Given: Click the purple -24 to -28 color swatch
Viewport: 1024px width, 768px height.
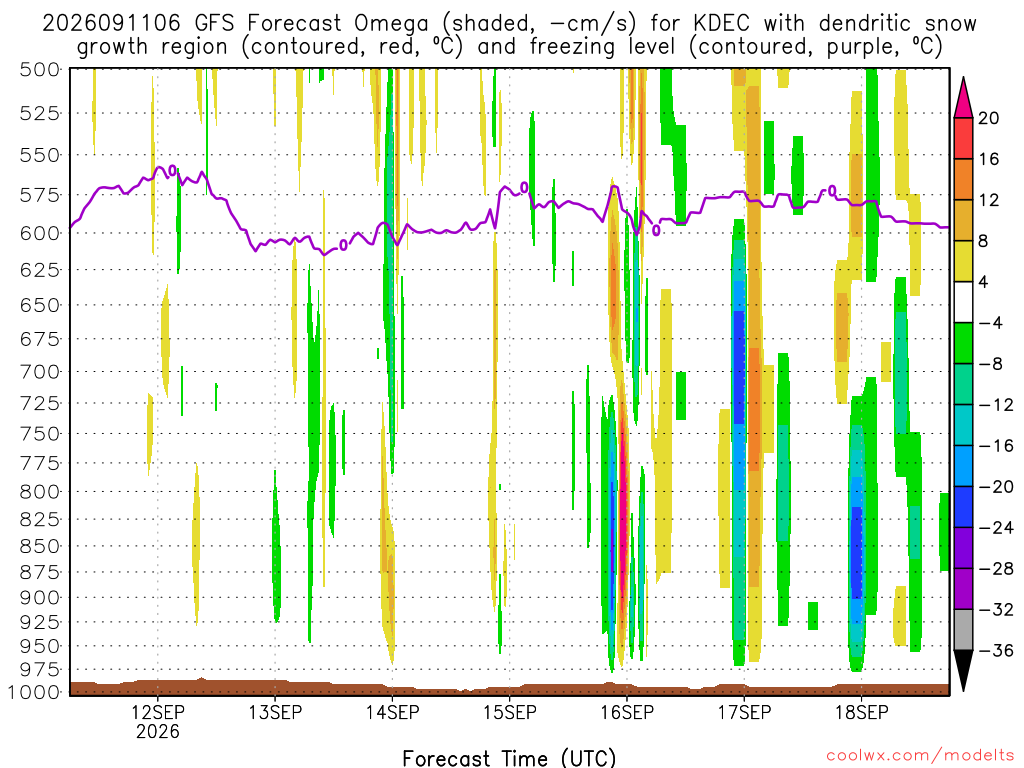Looking at the screenshot, I should [963, 548].
